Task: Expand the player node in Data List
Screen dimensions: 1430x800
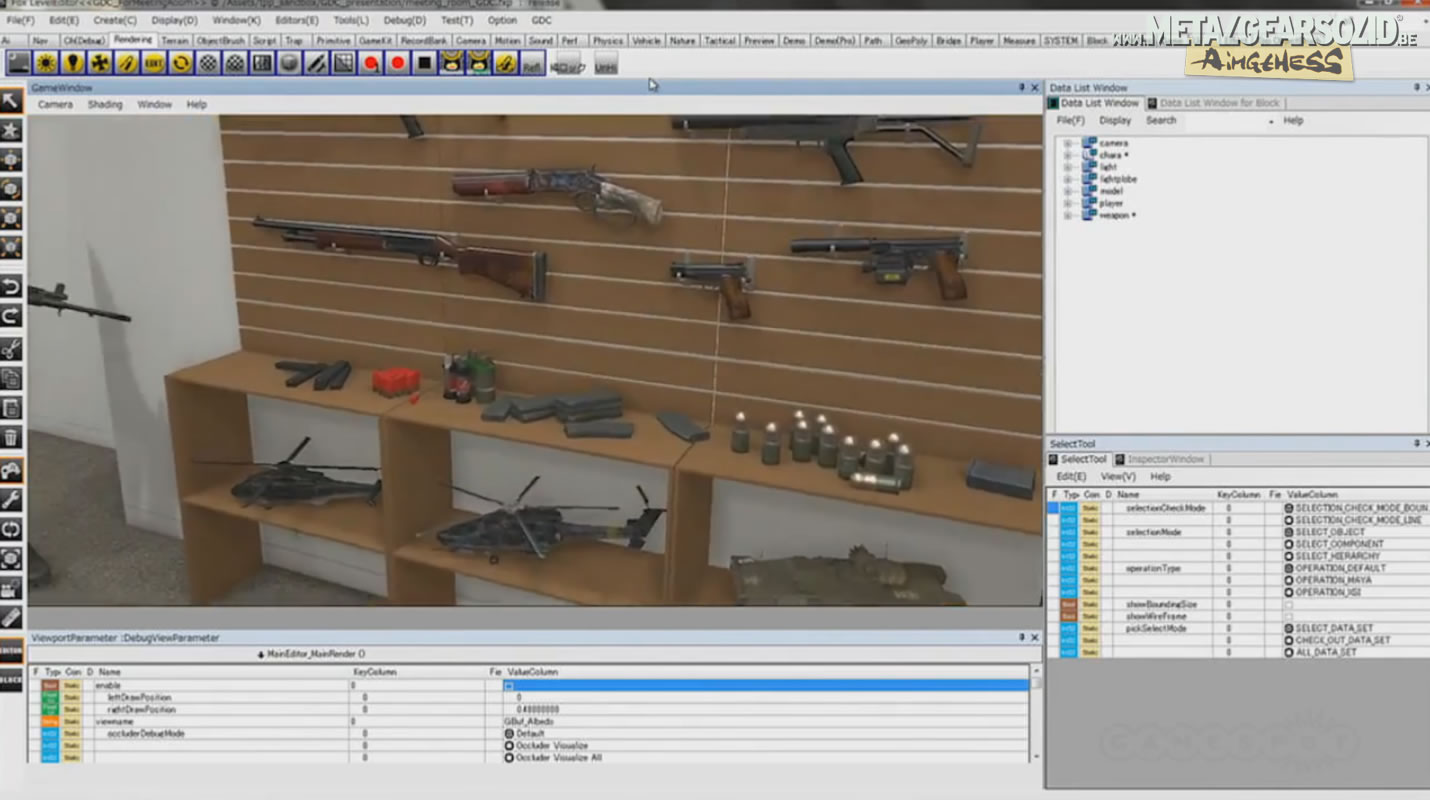Action: (x=1068, y=203)
